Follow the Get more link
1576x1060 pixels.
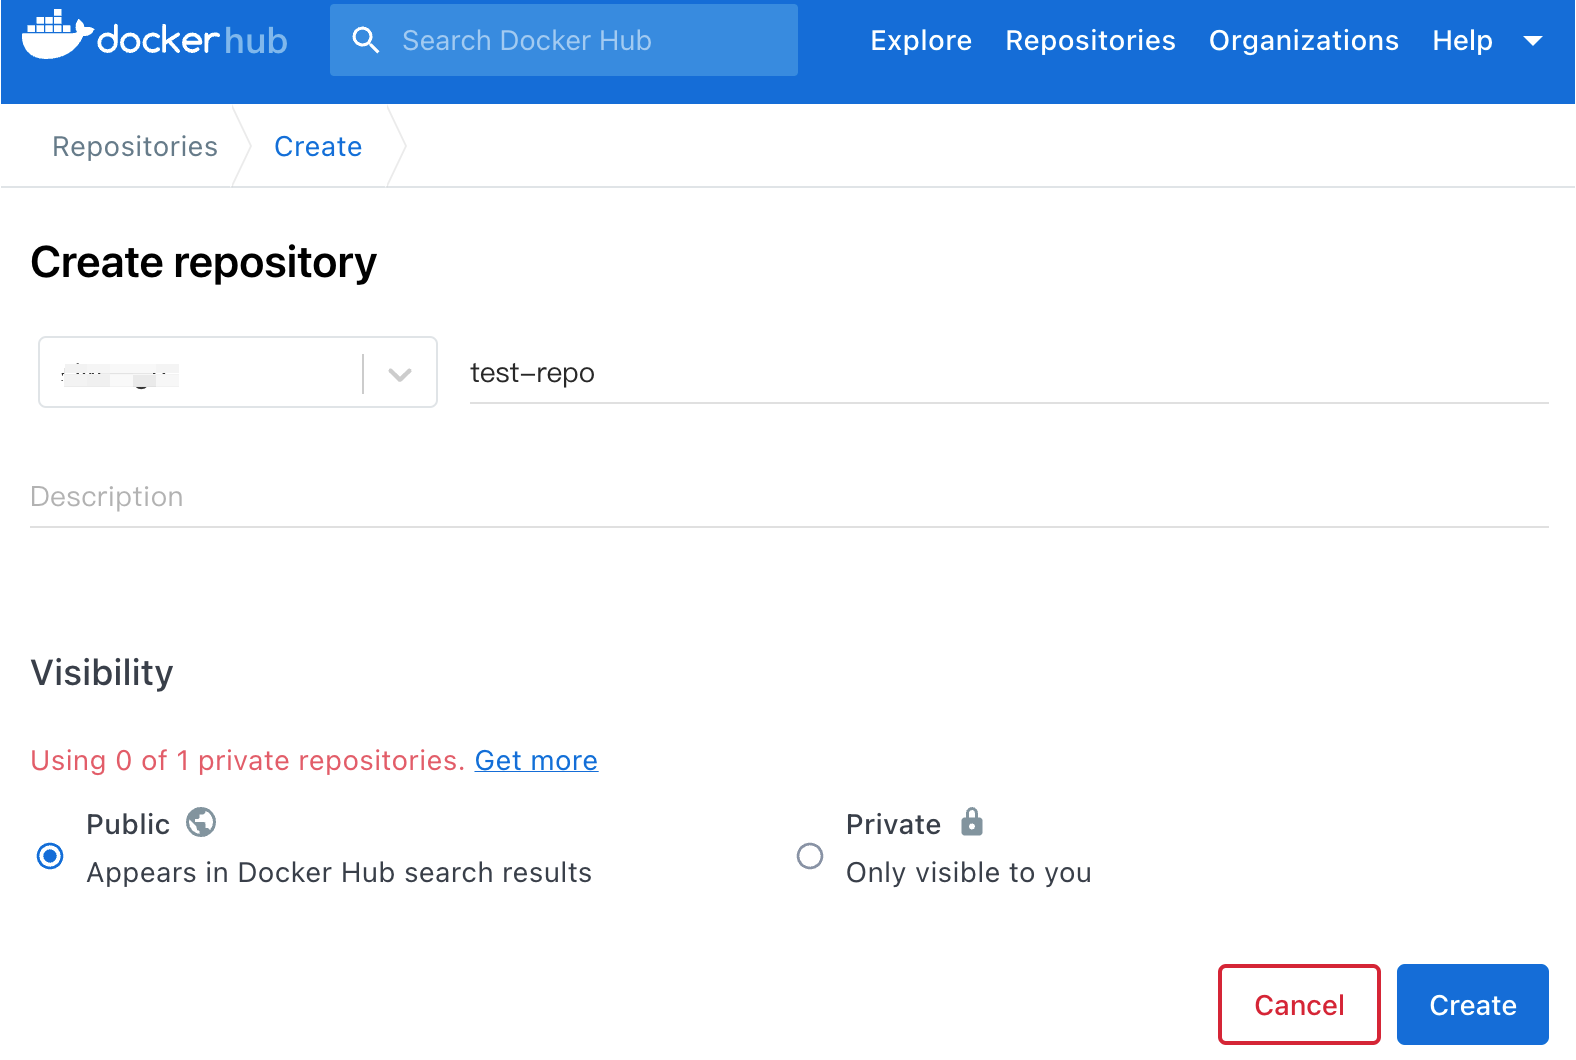pos(536,760)
